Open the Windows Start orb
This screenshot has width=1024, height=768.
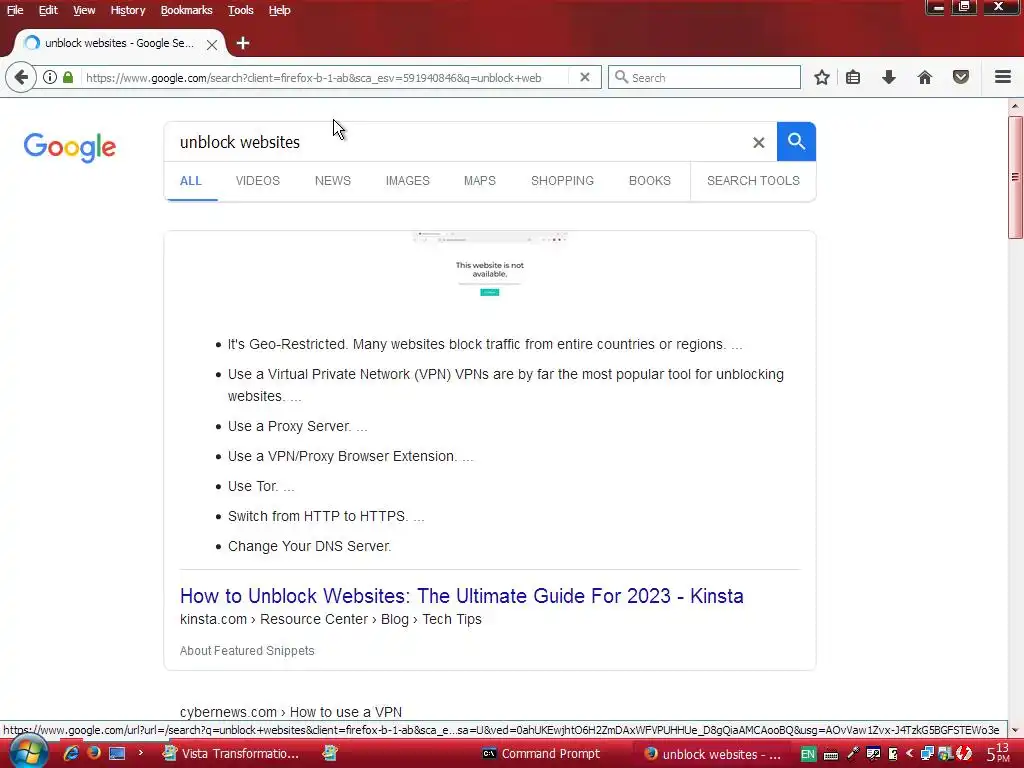pyautogui.click(x=28, y=752)
